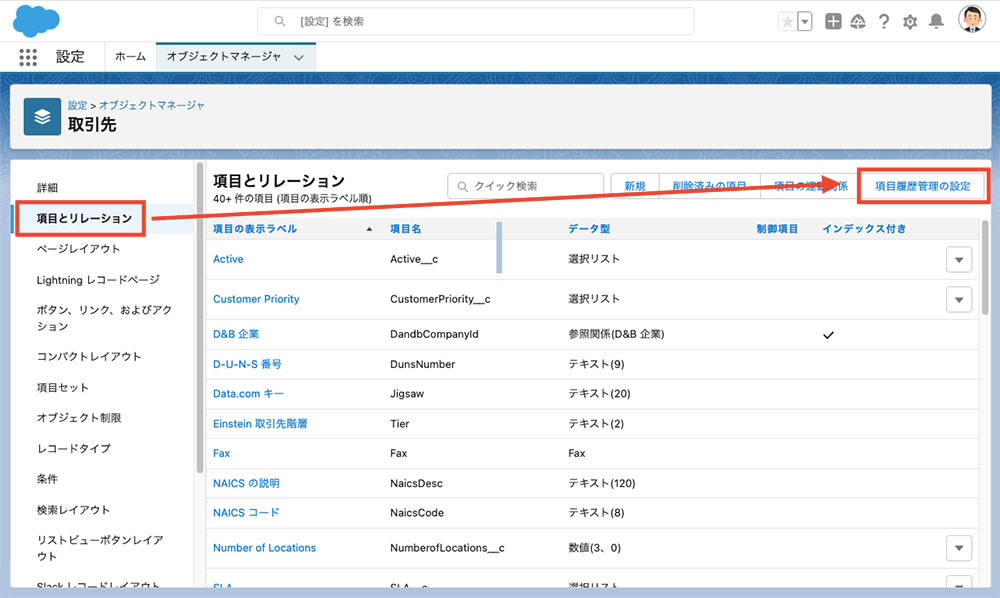Open ページレイアウト in the sidebar
Screen dimensions: 1000x598
point(78,249)
